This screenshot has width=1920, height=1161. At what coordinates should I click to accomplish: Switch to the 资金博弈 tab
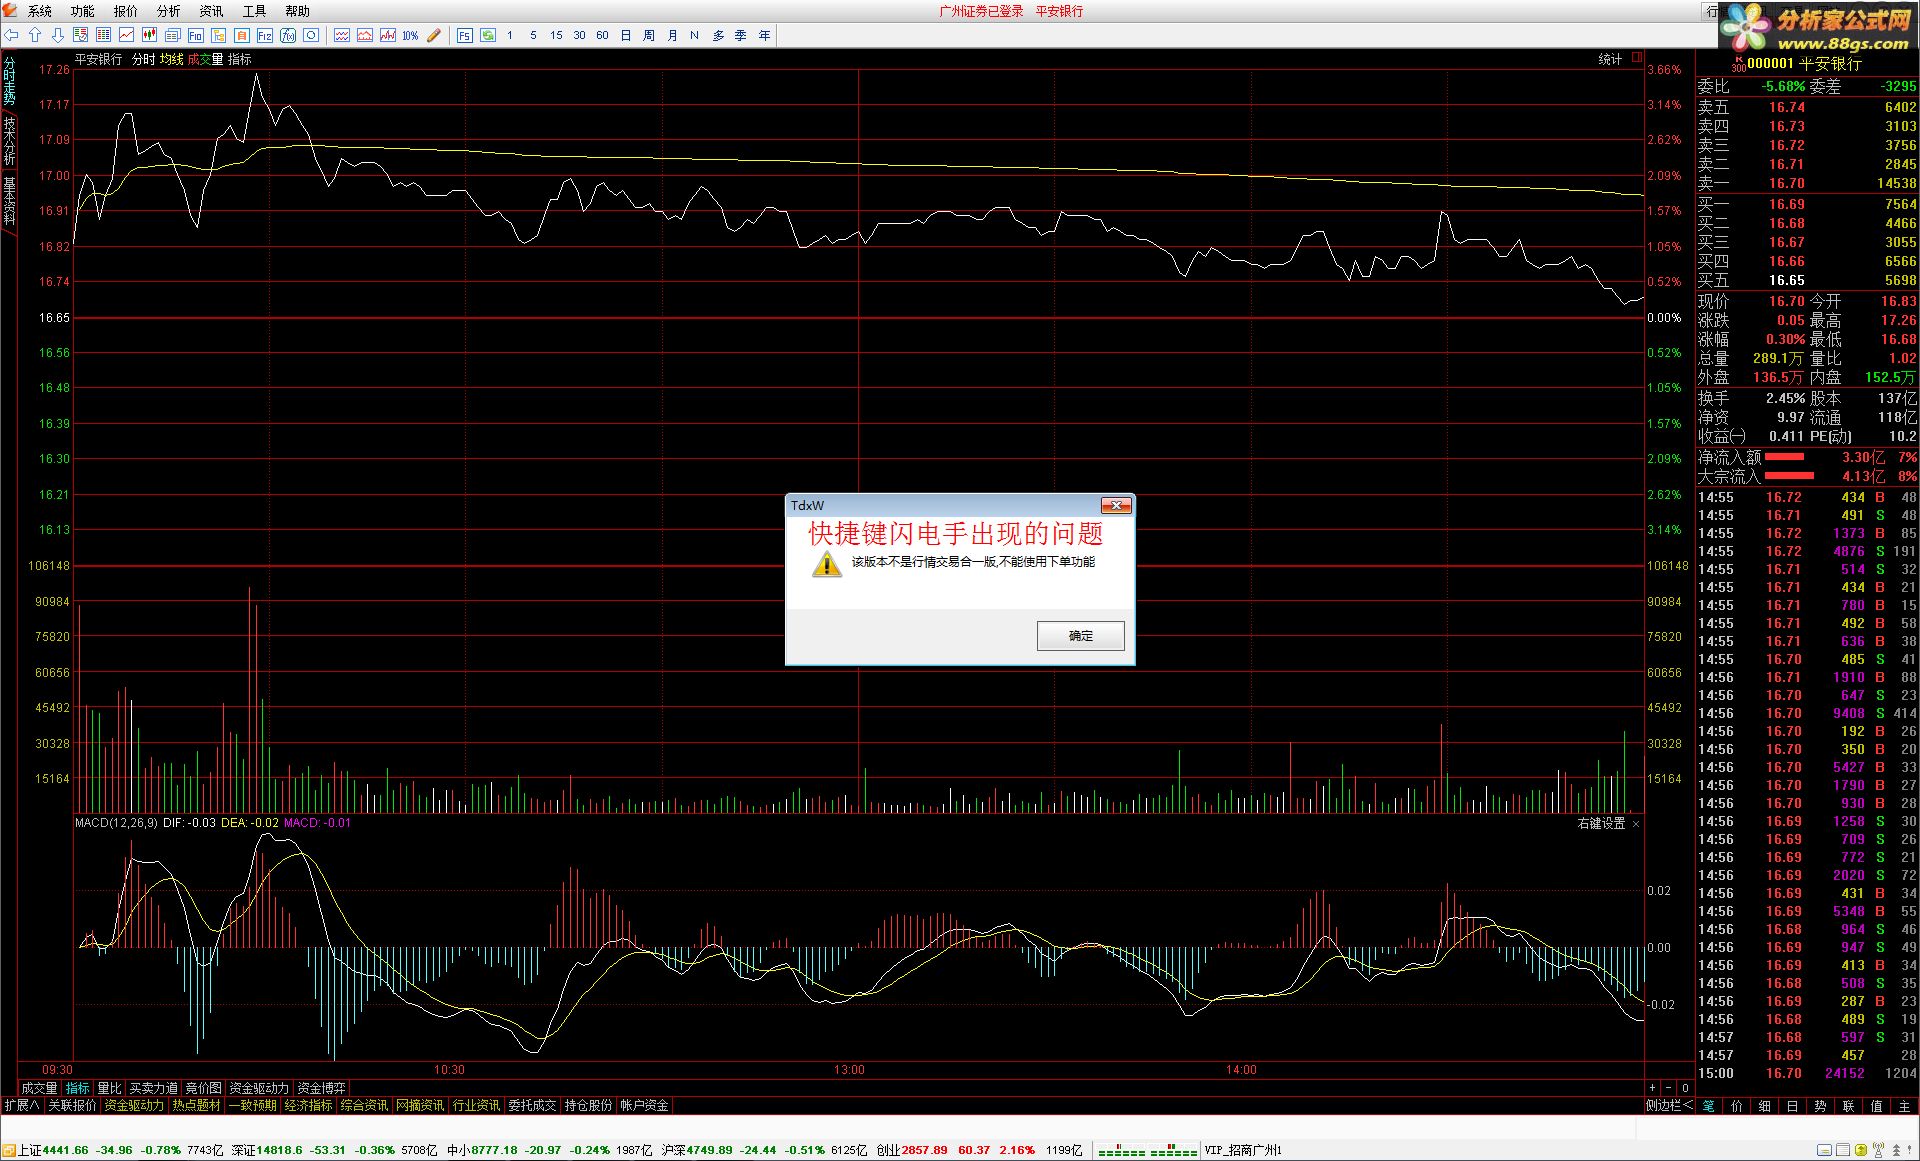(321, 1088)
